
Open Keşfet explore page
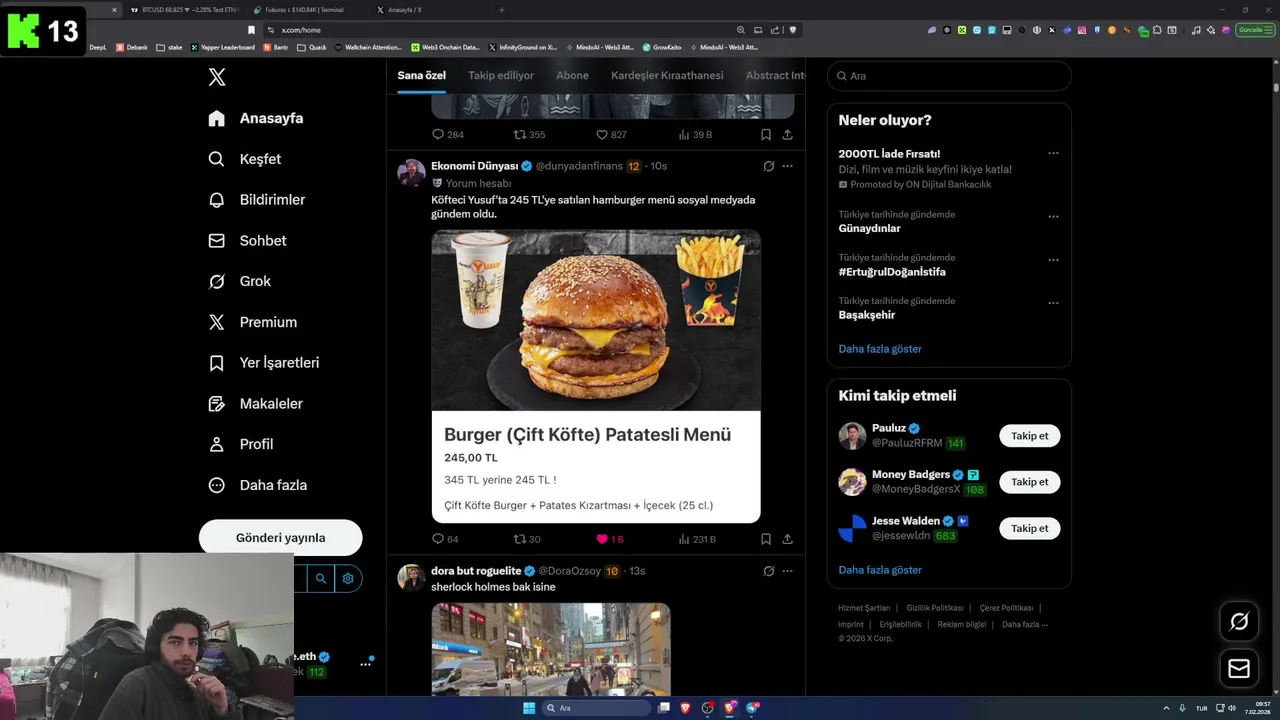click(x=244, y=159)
